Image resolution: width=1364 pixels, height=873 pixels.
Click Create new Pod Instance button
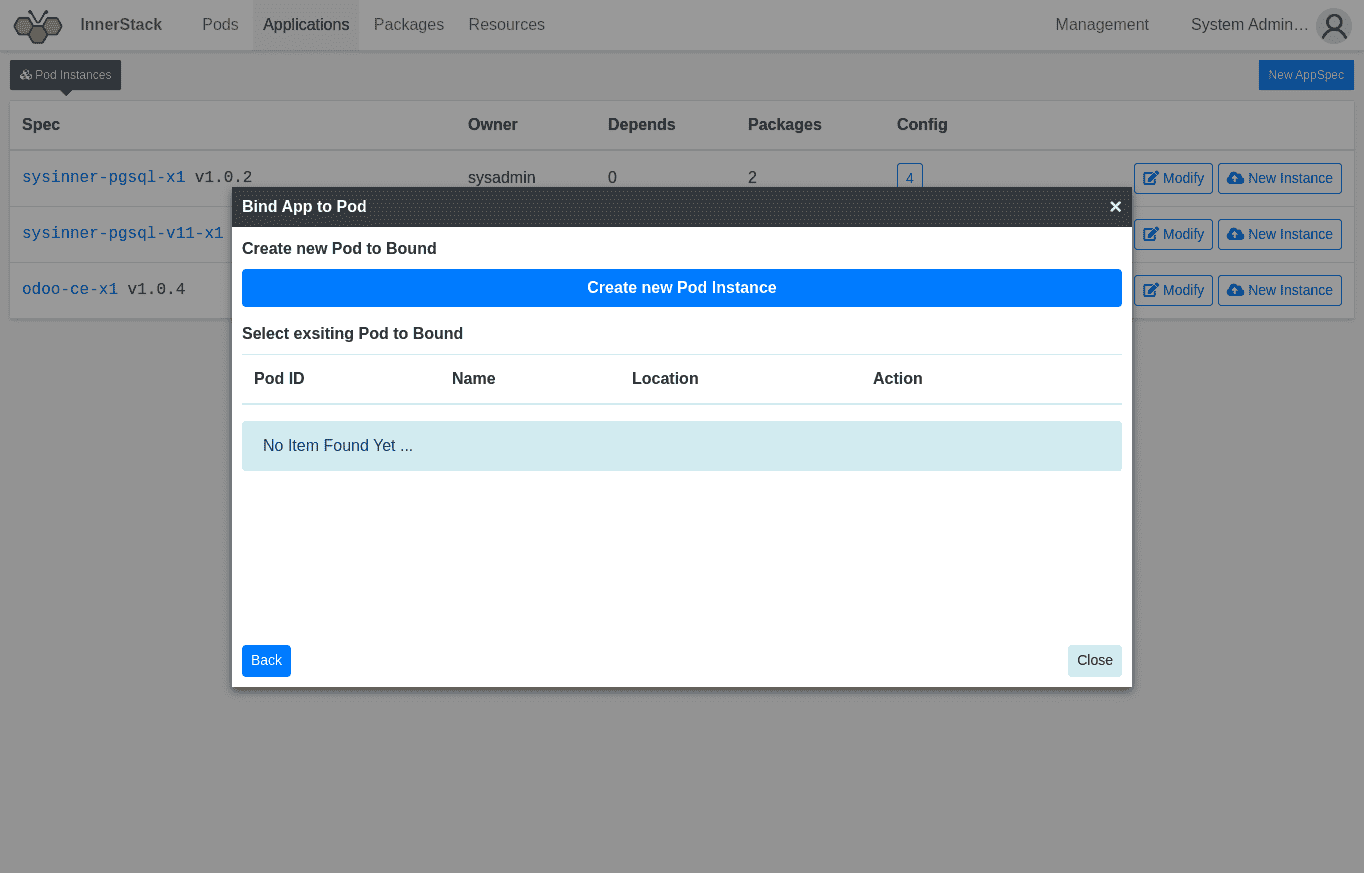[x=682, y=288]
